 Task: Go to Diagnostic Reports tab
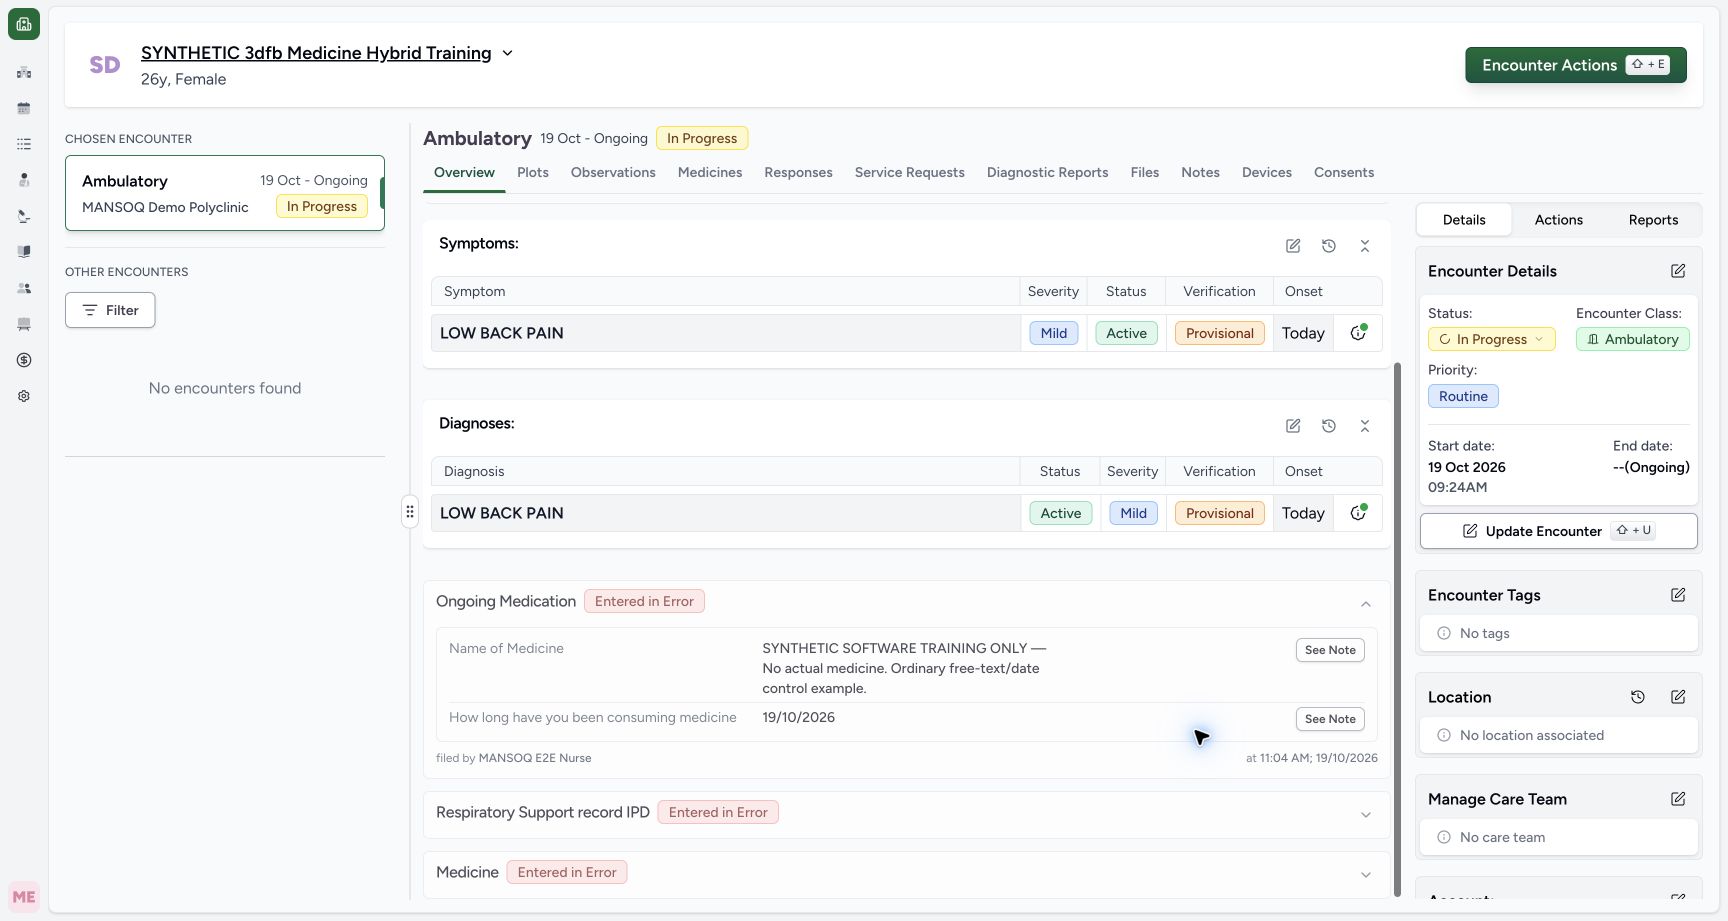(x=1047, y=172)
